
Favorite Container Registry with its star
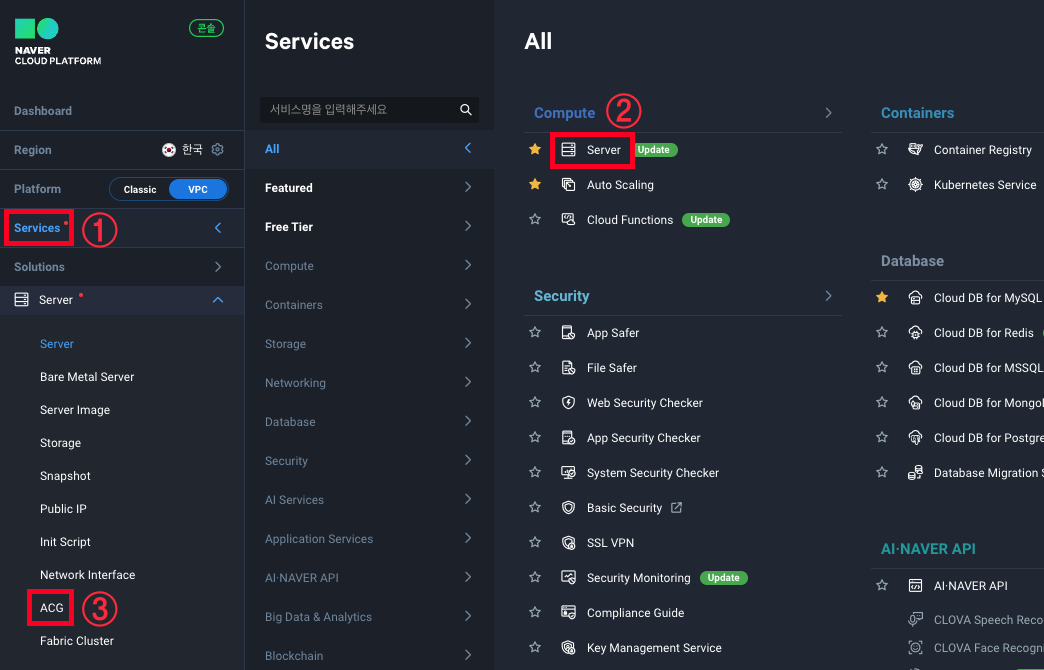coord(882,149)
